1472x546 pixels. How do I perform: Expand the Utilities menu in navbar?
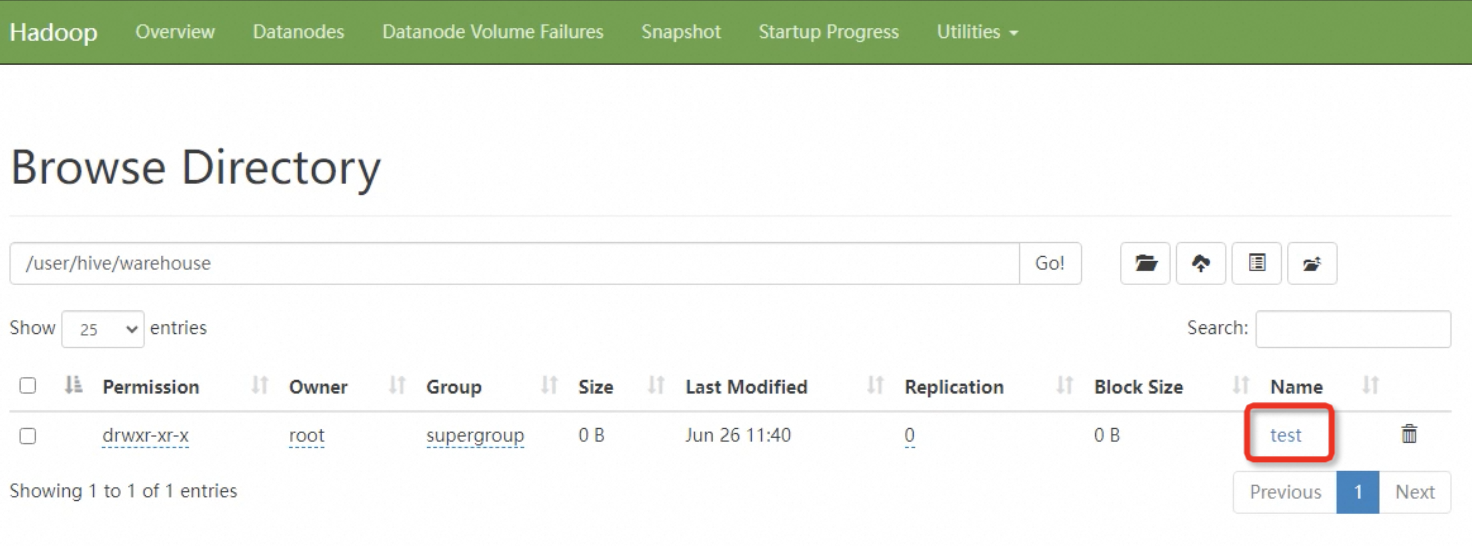[x=977, y=32]
